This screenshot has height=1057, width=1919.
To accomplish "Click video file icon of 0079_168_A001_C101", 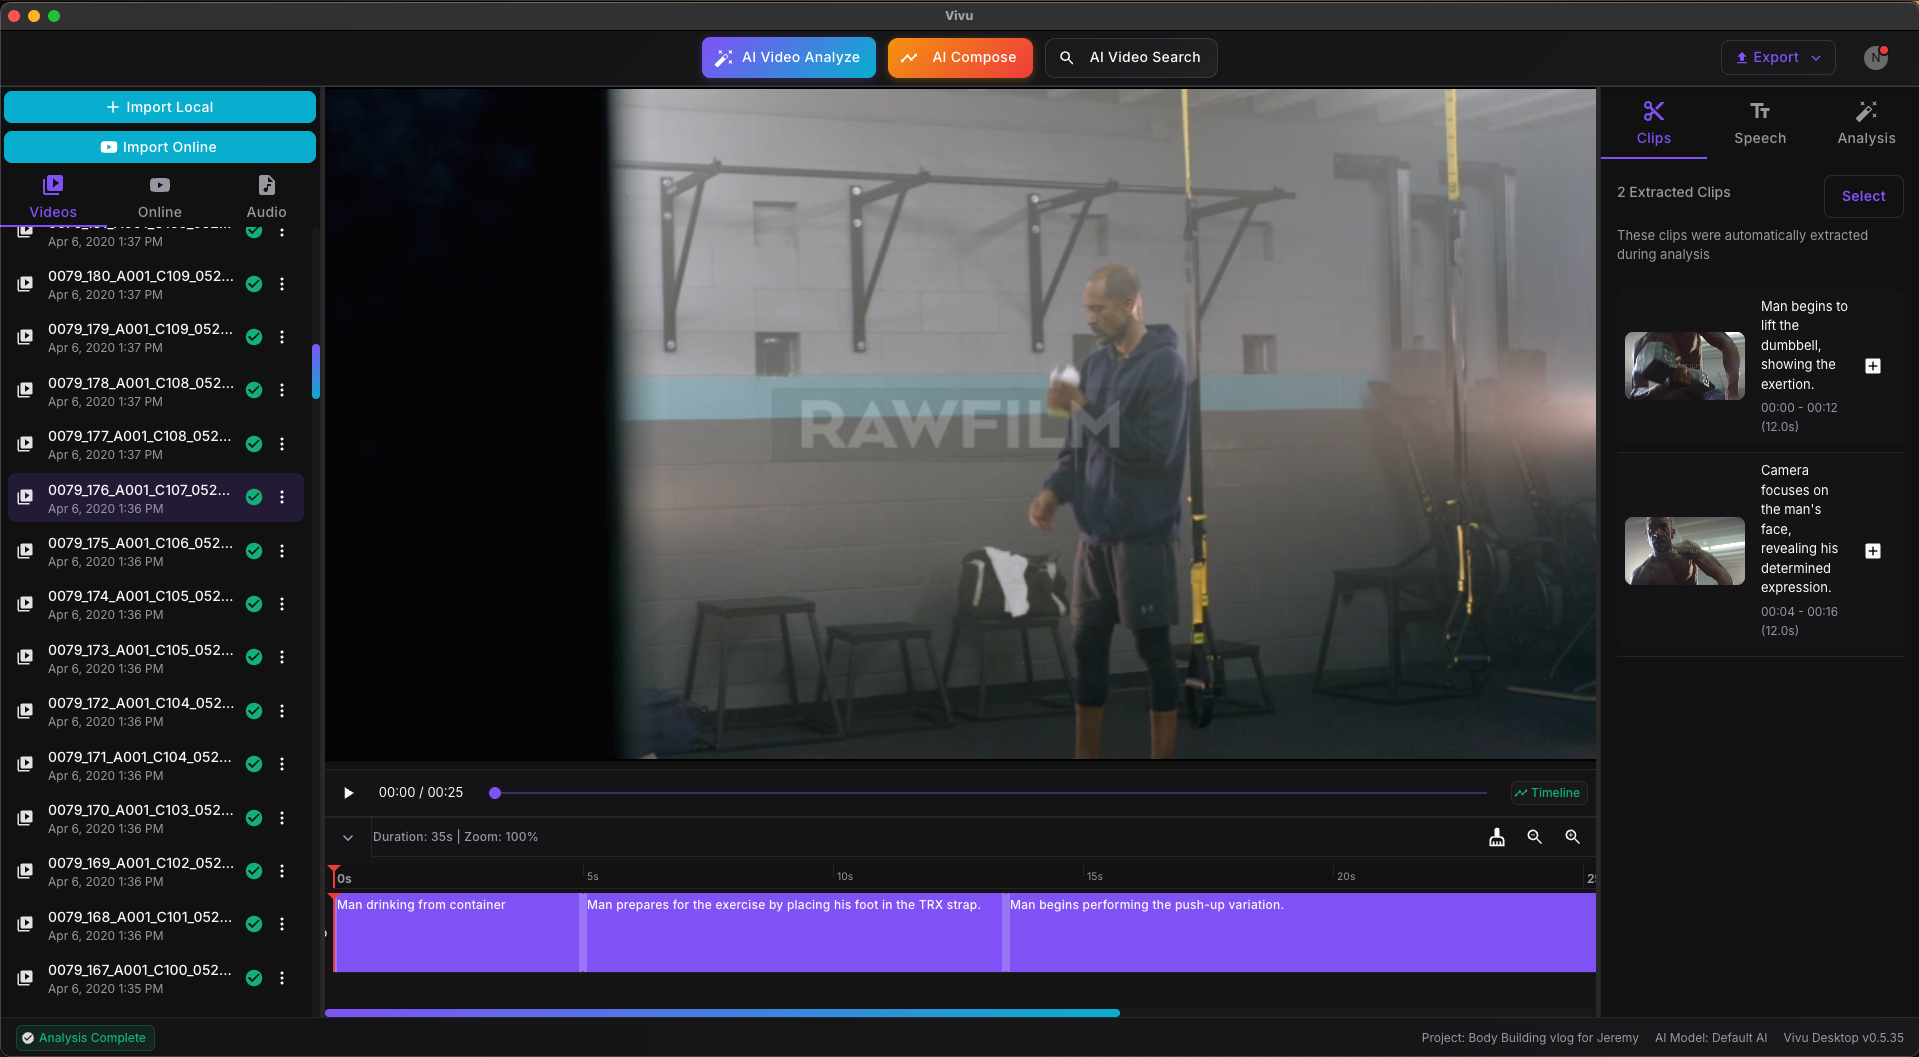I will pyautogui.click(x=25, y=924).
